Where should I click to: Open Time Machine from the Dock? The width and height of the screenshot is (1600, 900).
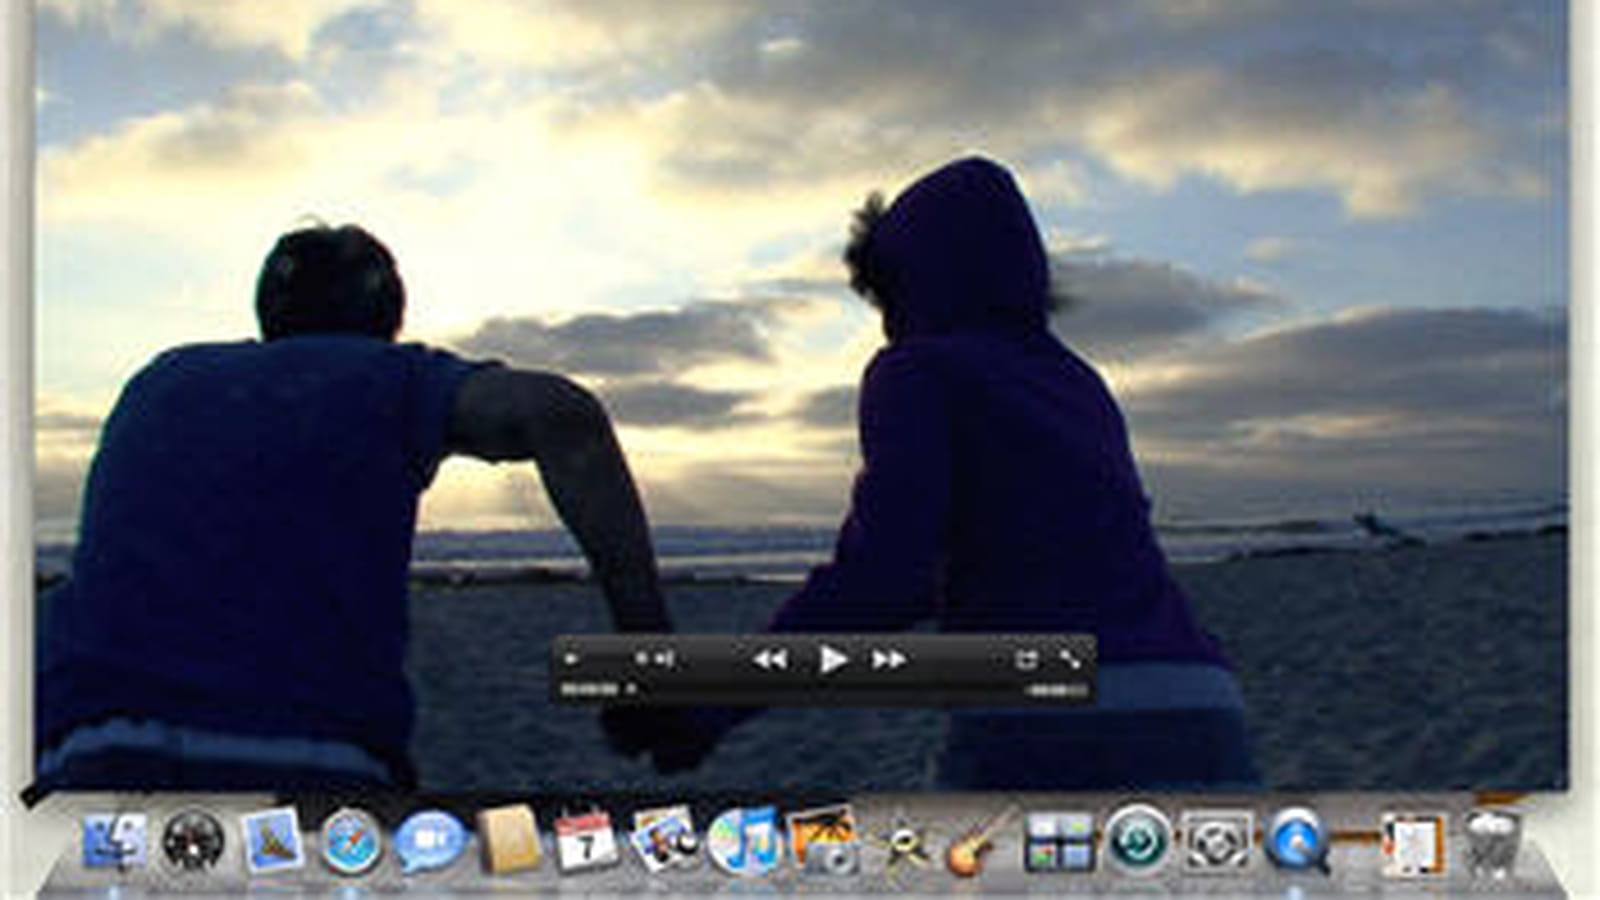(x=1138, y=840)
